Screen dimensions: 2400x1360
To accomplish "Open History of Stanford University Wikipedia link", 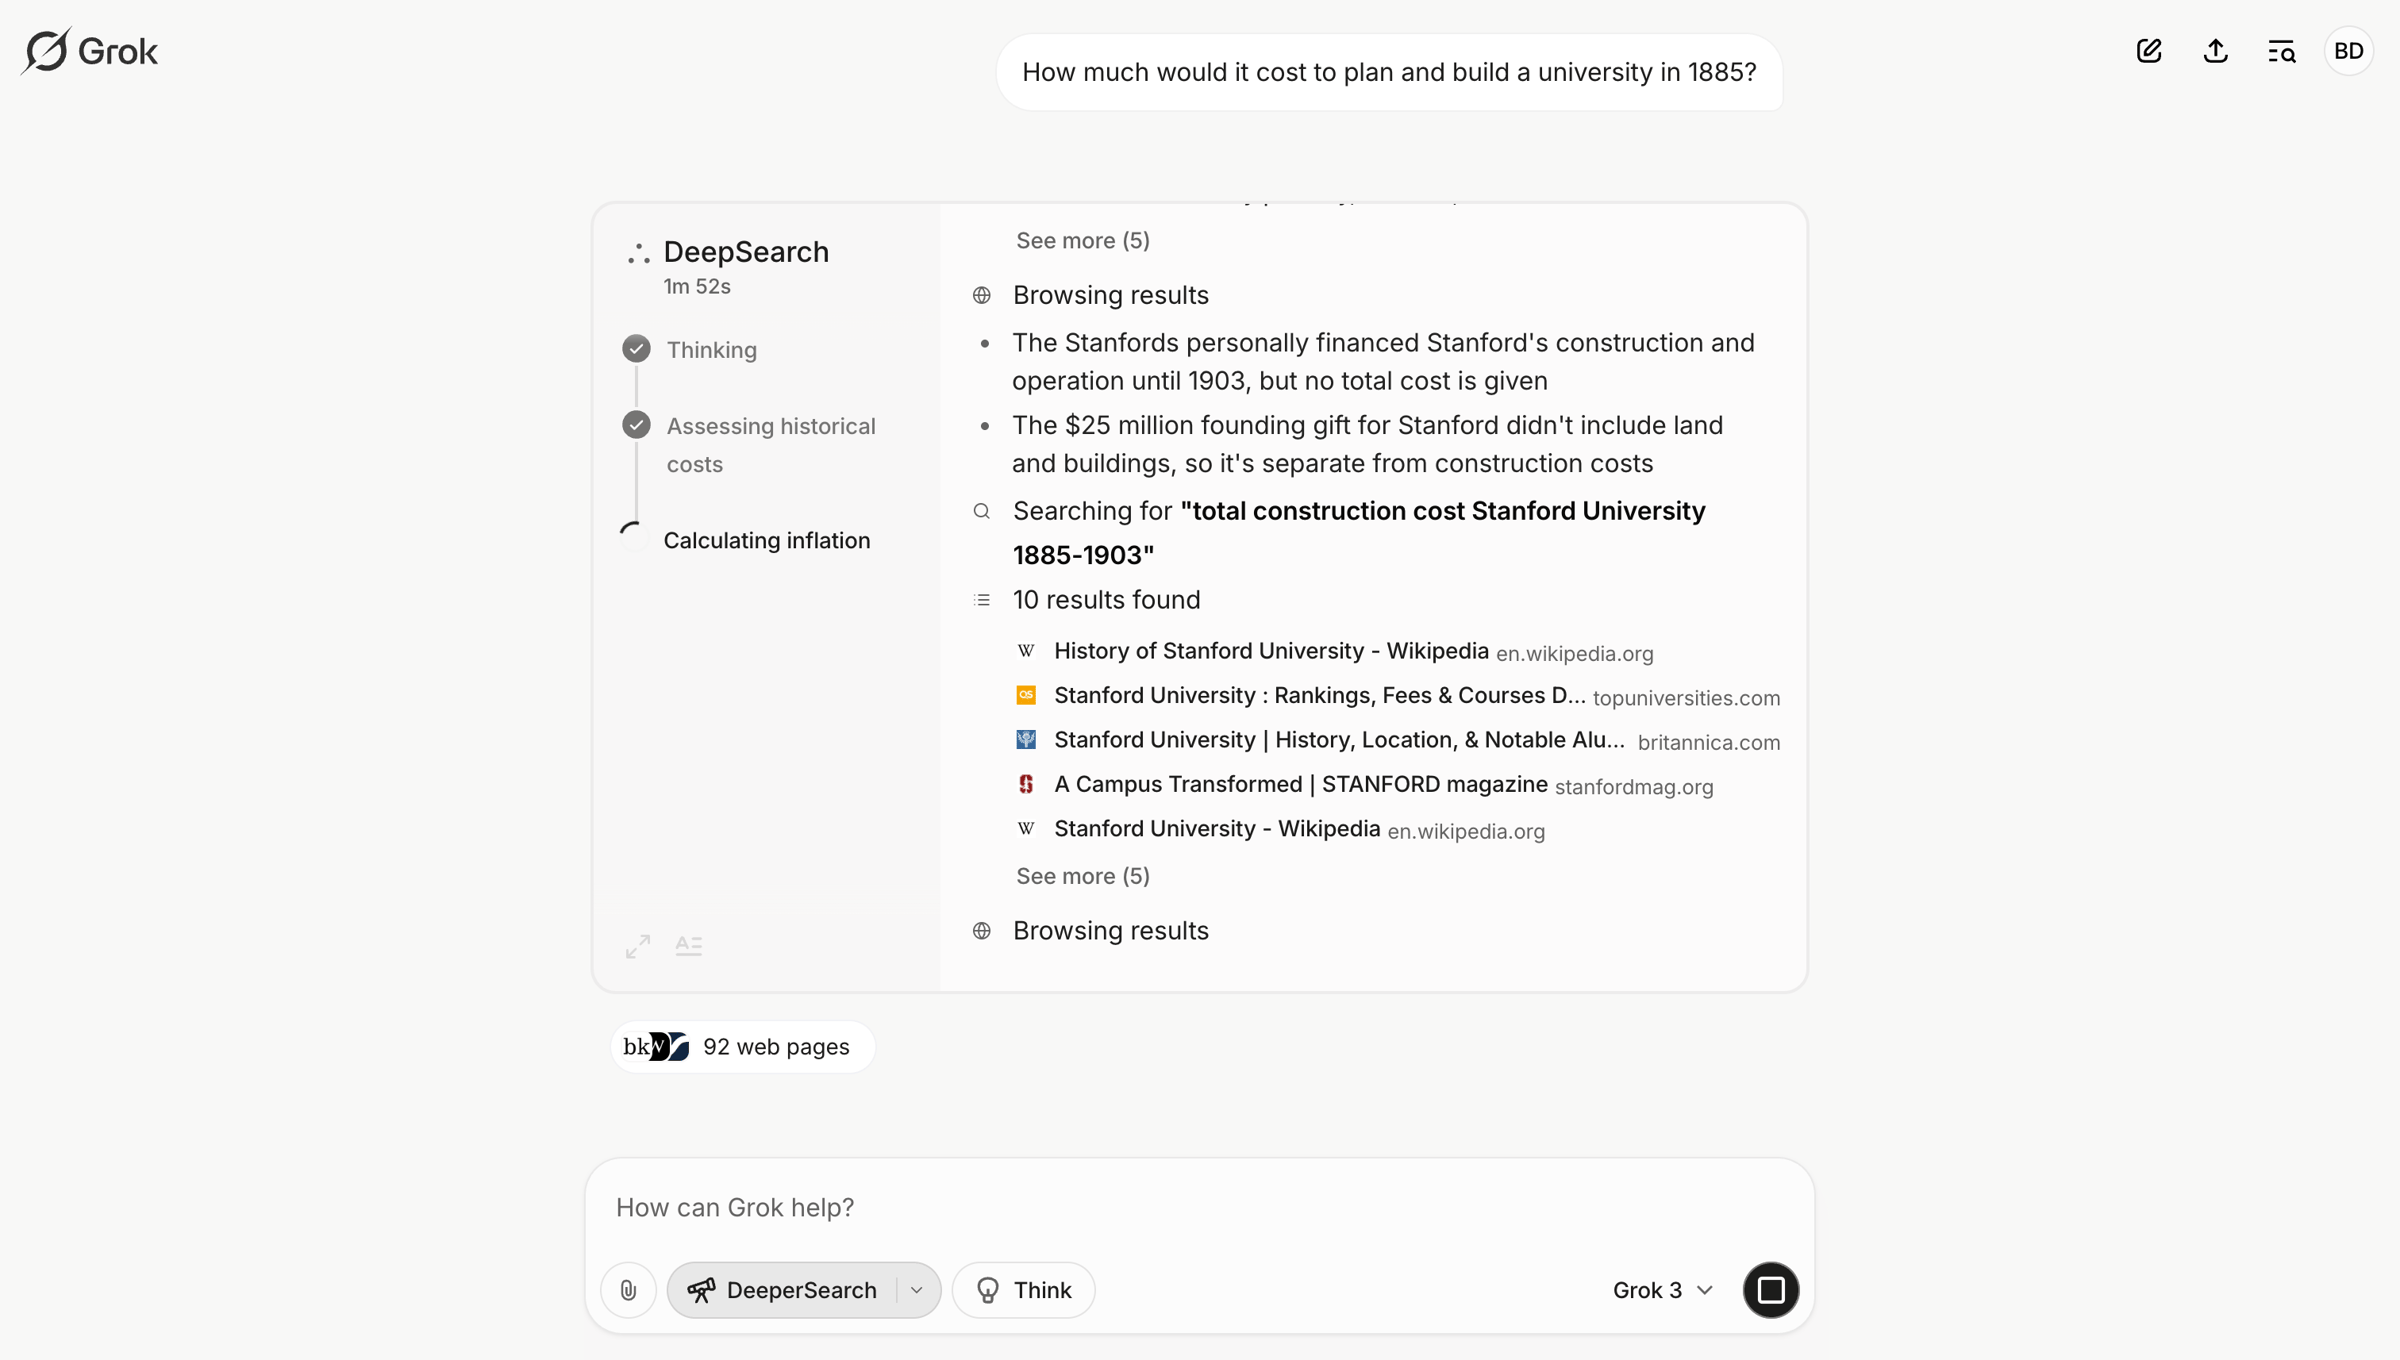I will click(1271, 651).
